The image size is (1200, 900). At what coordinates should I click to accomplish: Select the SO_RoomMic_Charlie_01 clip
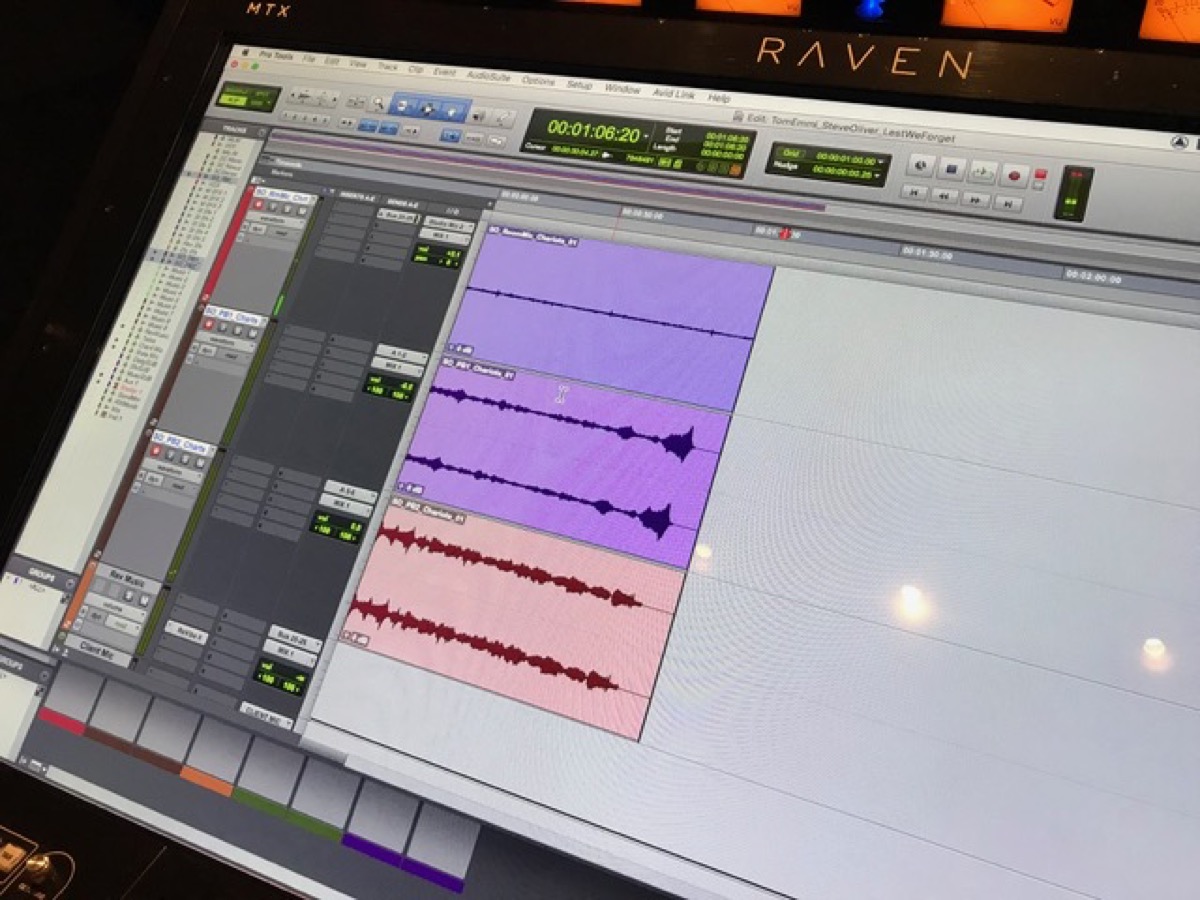[x=608, y=320]
